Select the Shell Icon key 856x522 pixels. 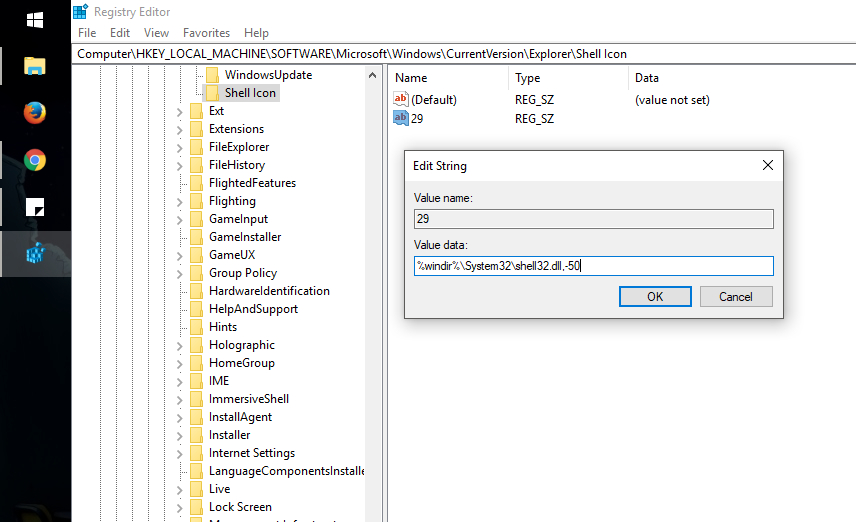(x=250, y=93)
